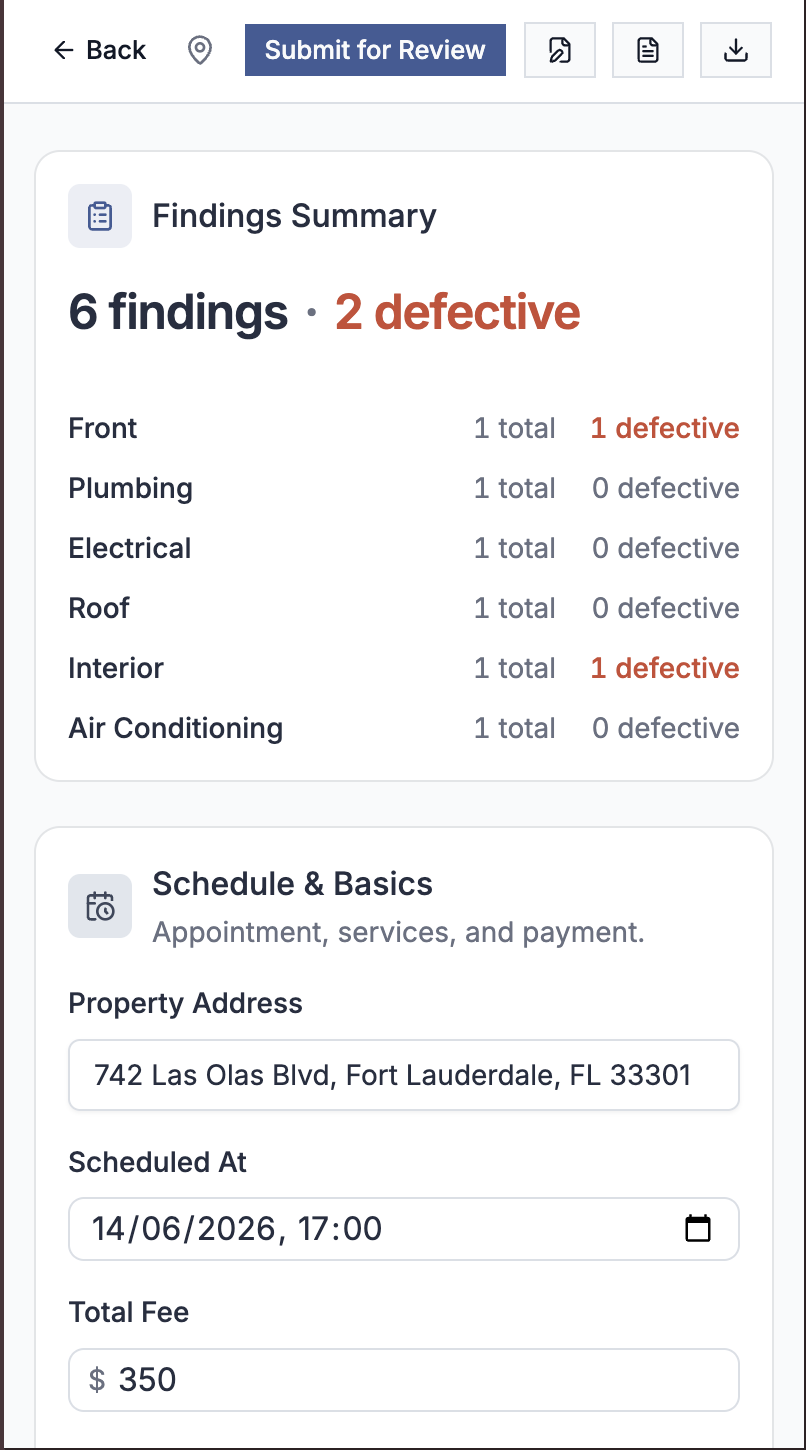This screenshot has width=806, height=1450.
Task: Submit the inspection for review
Action: pos(375,50)
